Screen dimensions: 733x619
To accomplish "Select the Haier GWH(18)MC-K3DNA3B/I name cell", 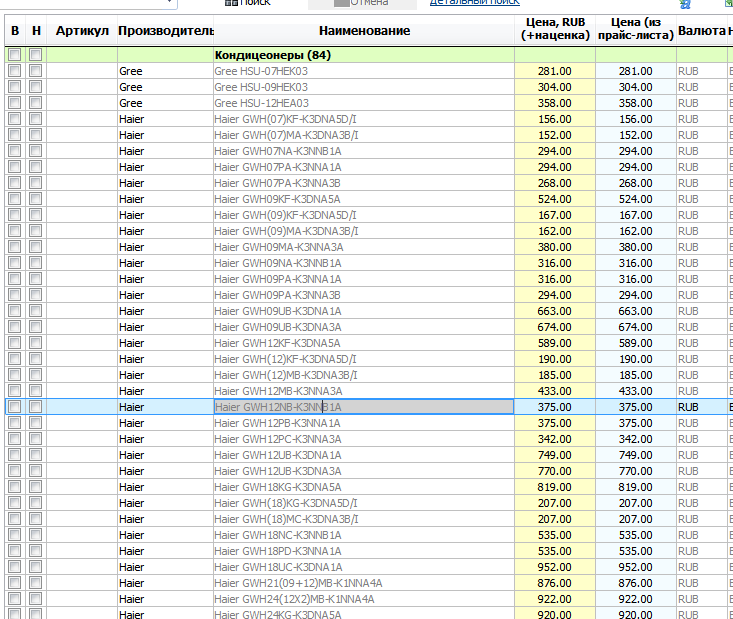I will (x=364, y=518).
